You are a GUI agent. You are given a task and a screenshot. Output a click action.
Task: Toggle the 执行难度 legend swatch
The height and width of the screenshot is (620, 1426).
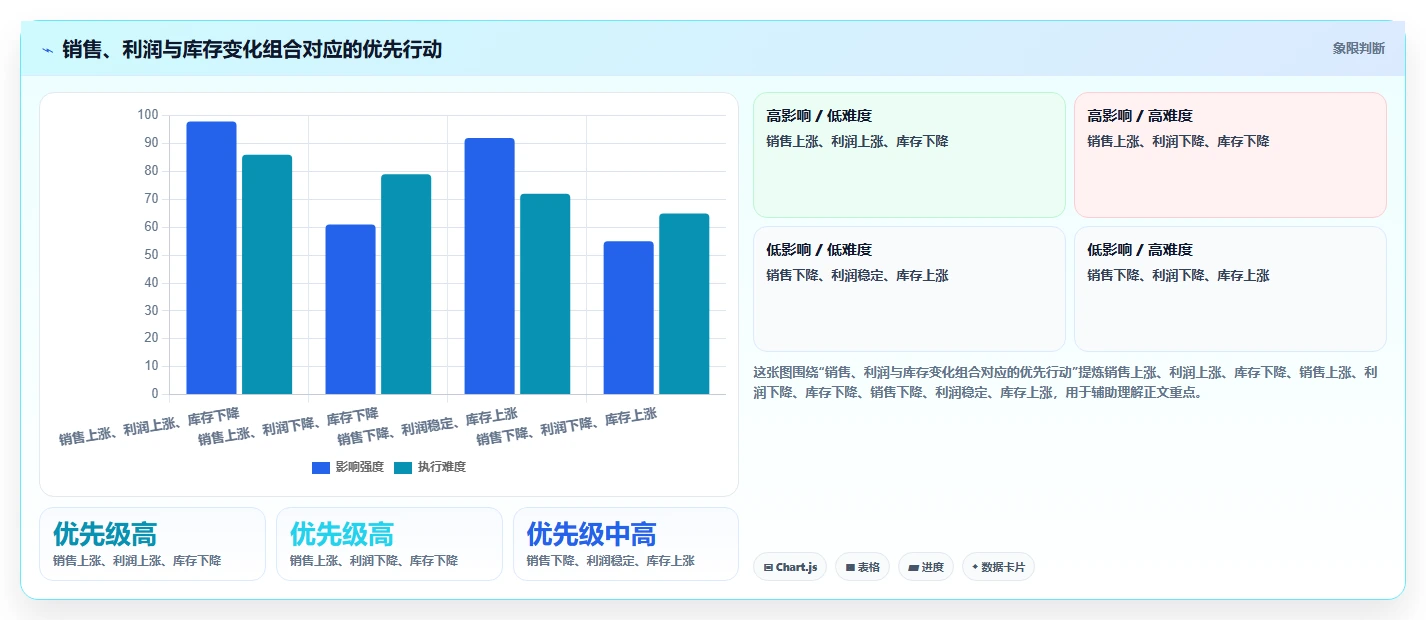tap(403, 467)
